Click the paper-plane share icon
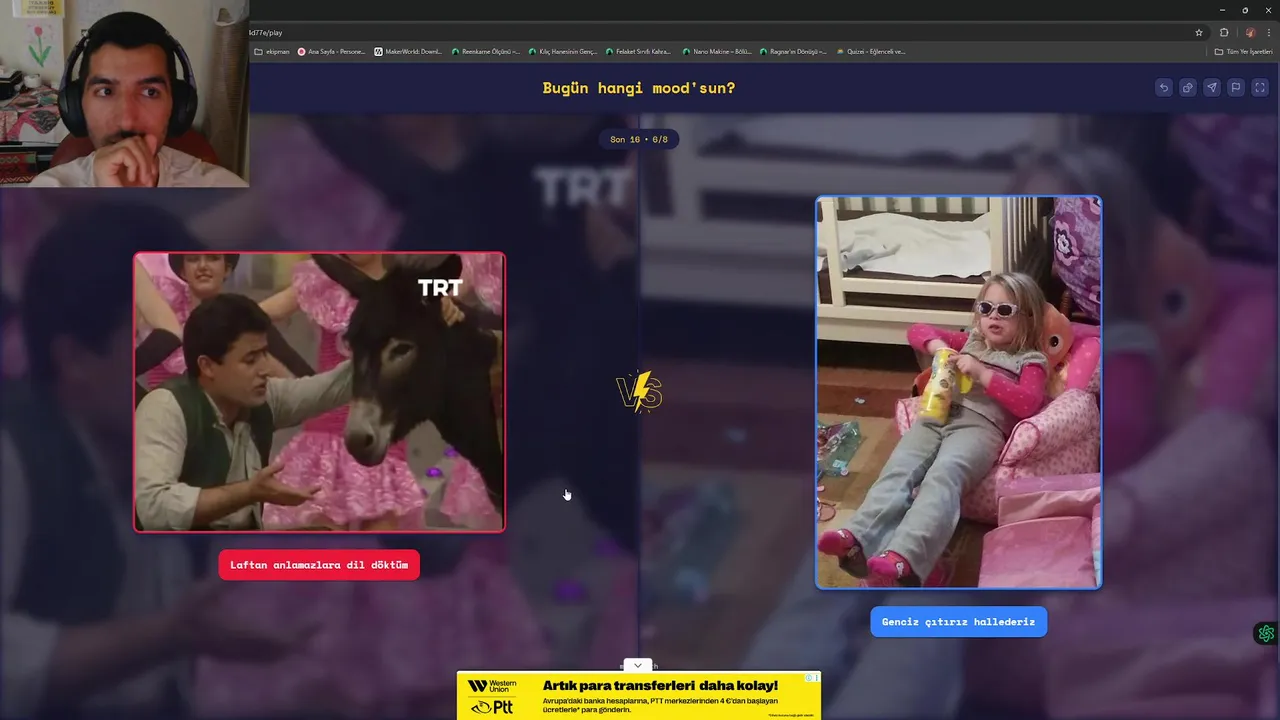This screenshot has width=1280, height=720. pyautogui.click(x=1211, y=88)
